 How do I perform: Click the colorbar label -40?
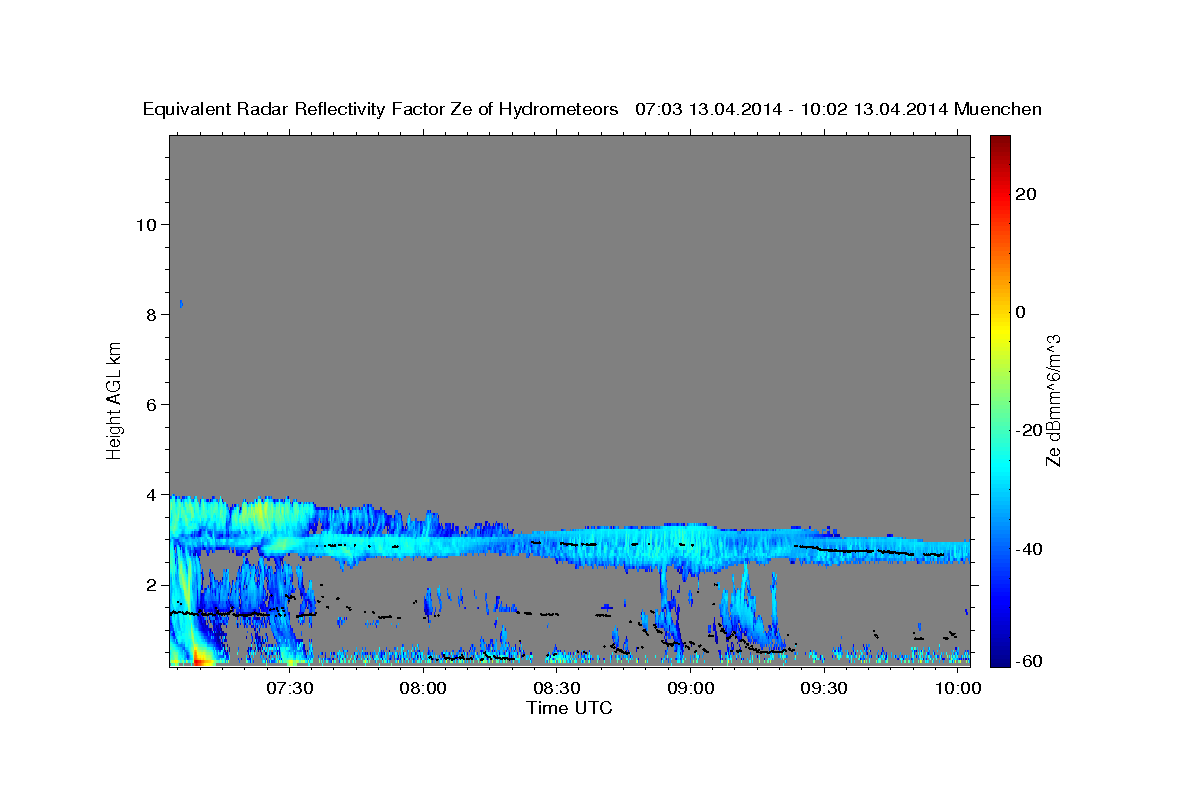pyautogui.click(x=1028, y=548)
